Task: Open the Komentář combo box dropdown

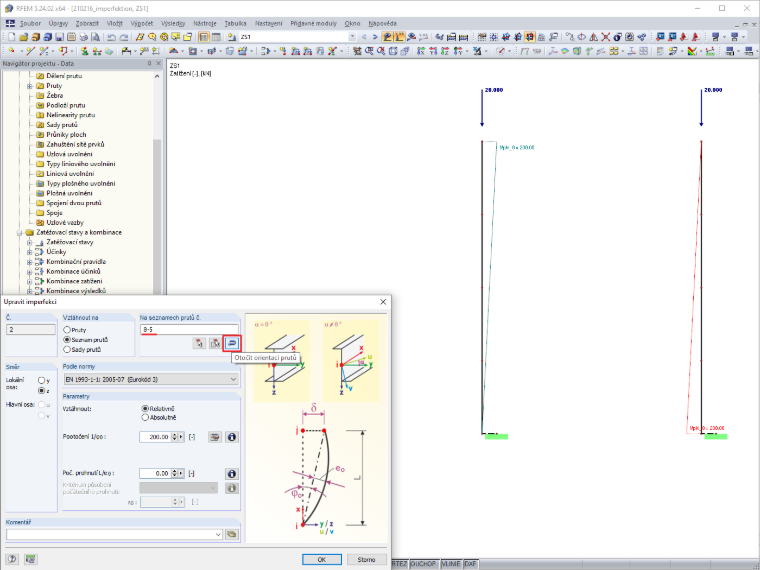Action: point(218,534)
